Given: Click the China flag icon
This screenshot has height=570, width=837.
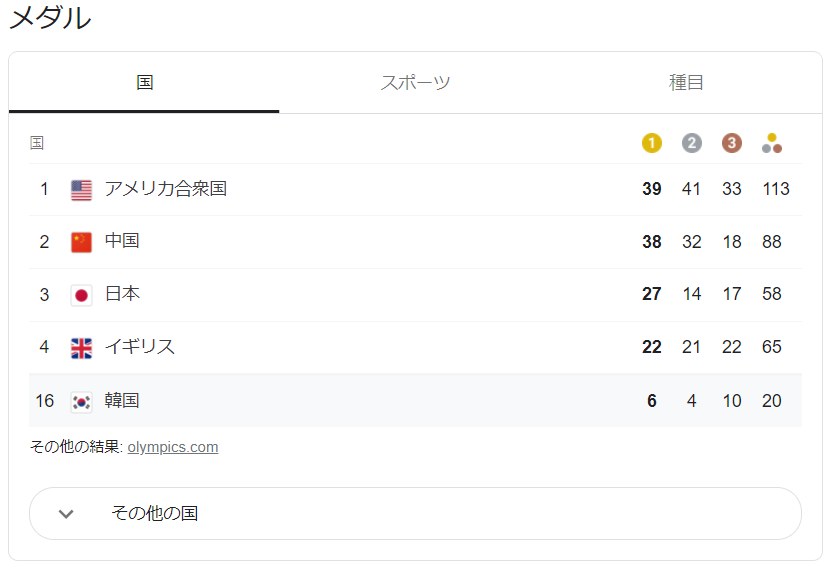Looking at the screenshot, I should [81, 242].
